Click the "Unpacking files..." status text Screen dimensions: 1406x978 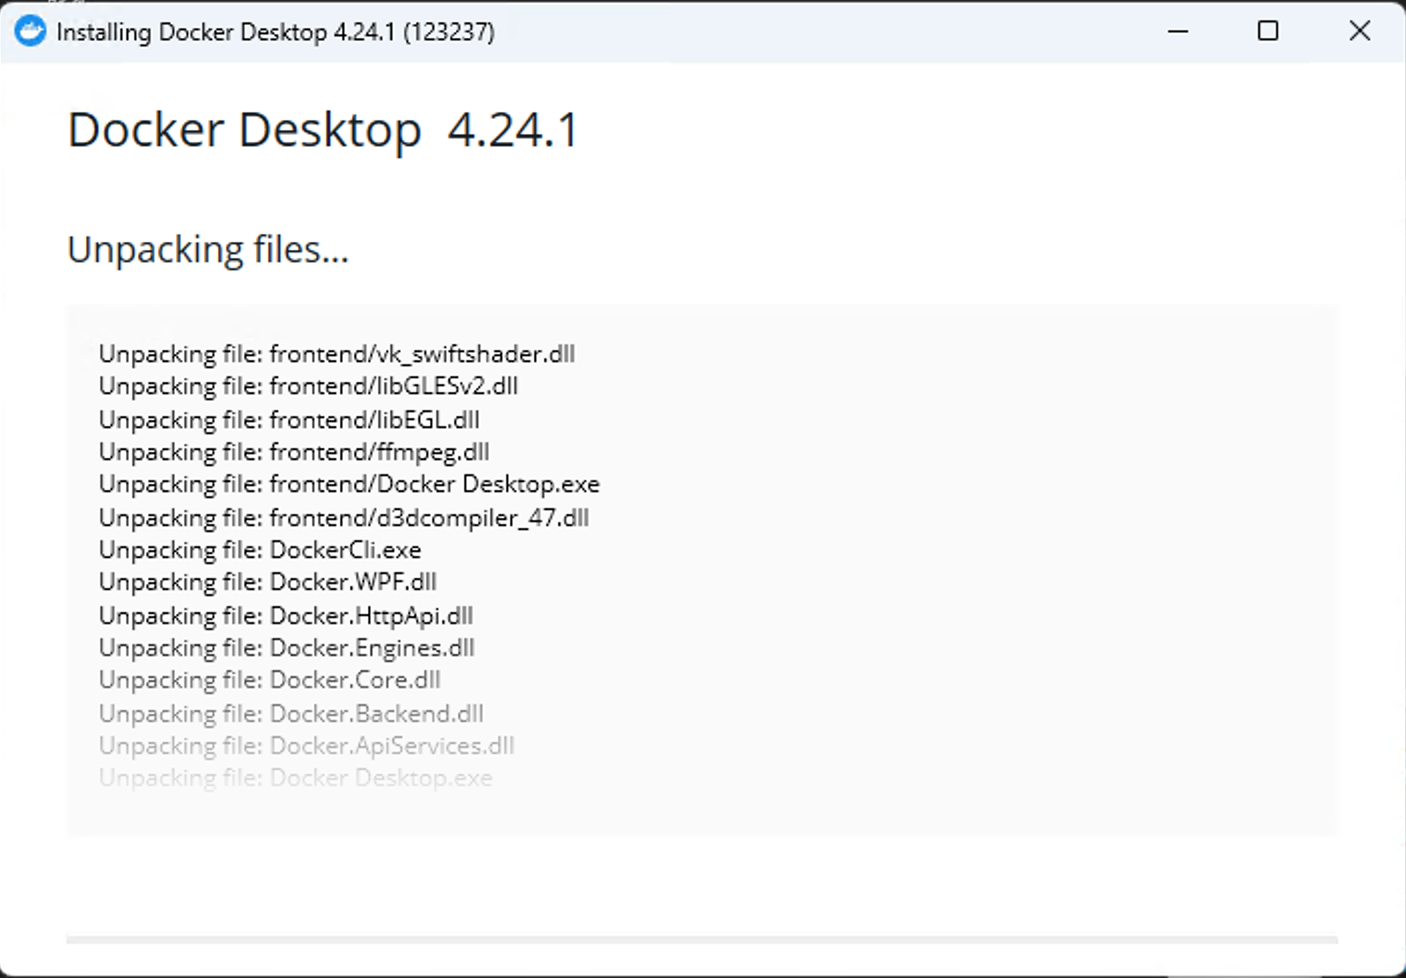208,249
